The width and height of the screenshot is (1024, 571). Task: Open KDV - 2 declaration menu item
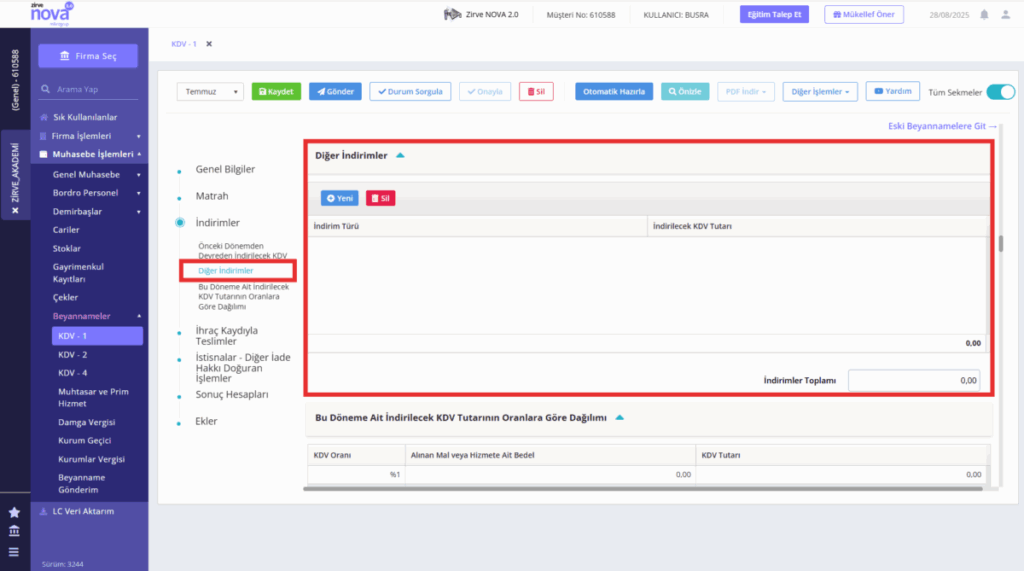coord(72,355)
